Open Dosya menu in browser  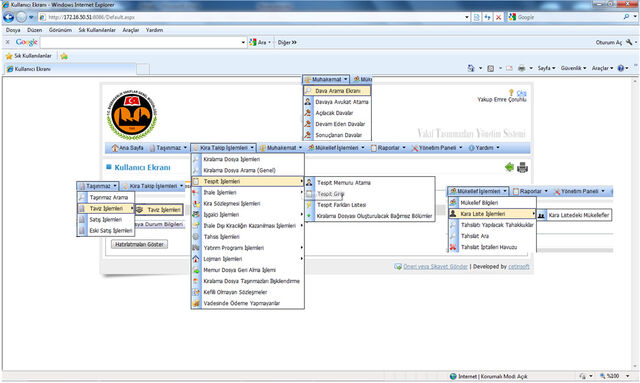[x=13, y=30]
